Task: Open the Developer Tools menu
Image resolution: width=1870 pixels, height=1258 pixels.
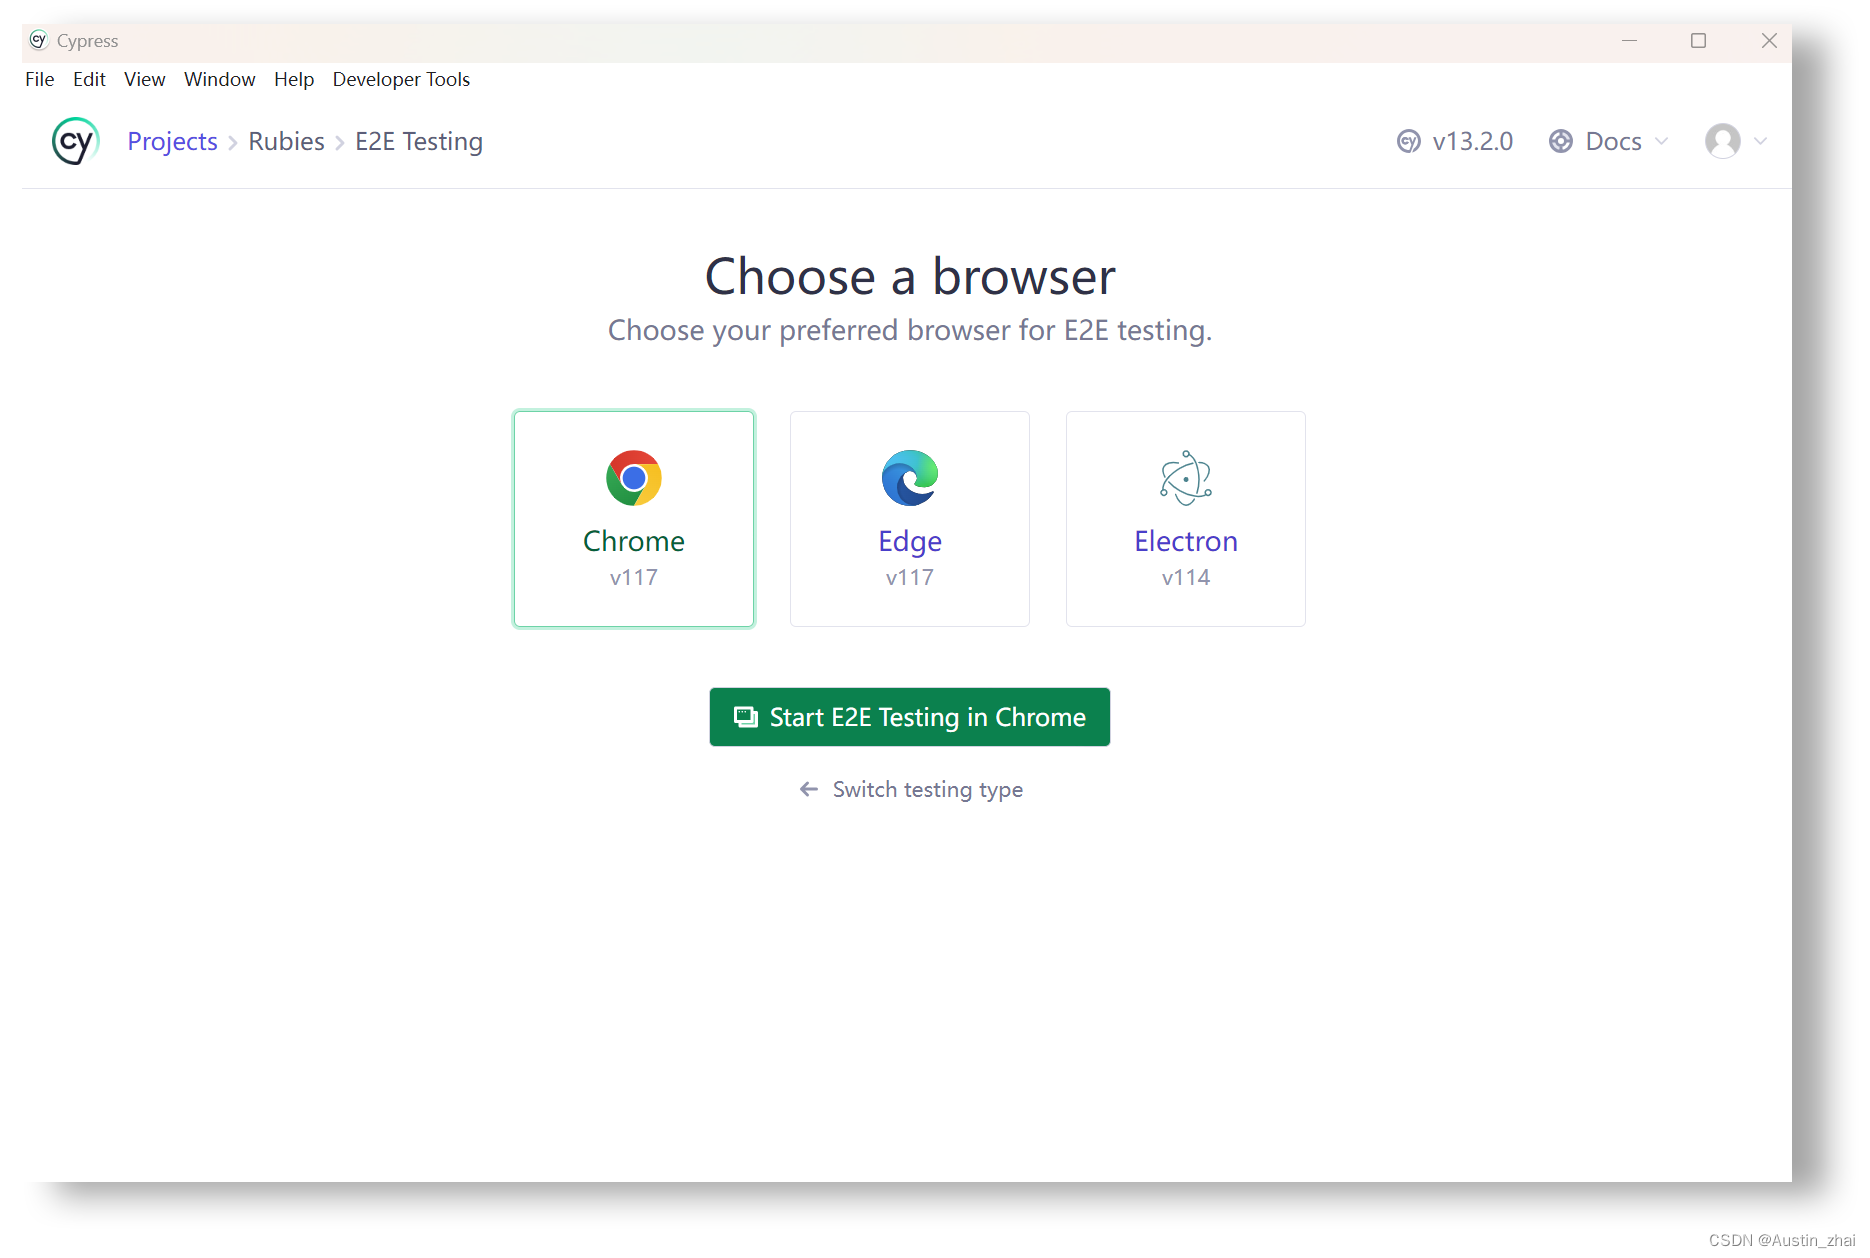Action: 401,80
